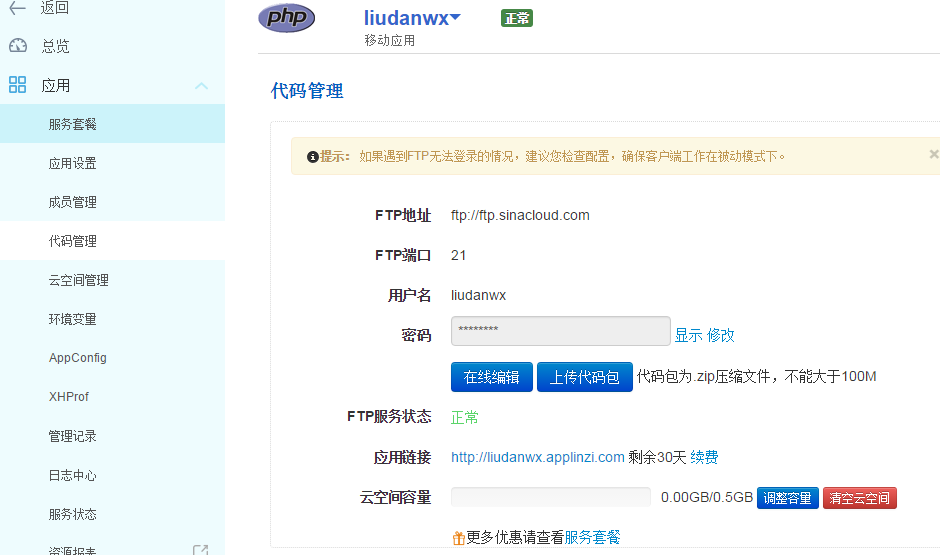940x555 pixels.
Task: Click the external link icon beside 资源报表
Action: tap(200, 550)
